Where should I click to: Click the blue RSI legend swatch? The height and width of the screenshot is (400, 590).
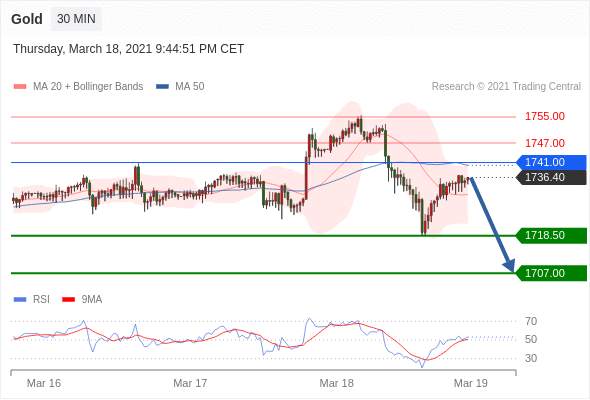coord(20,300)
